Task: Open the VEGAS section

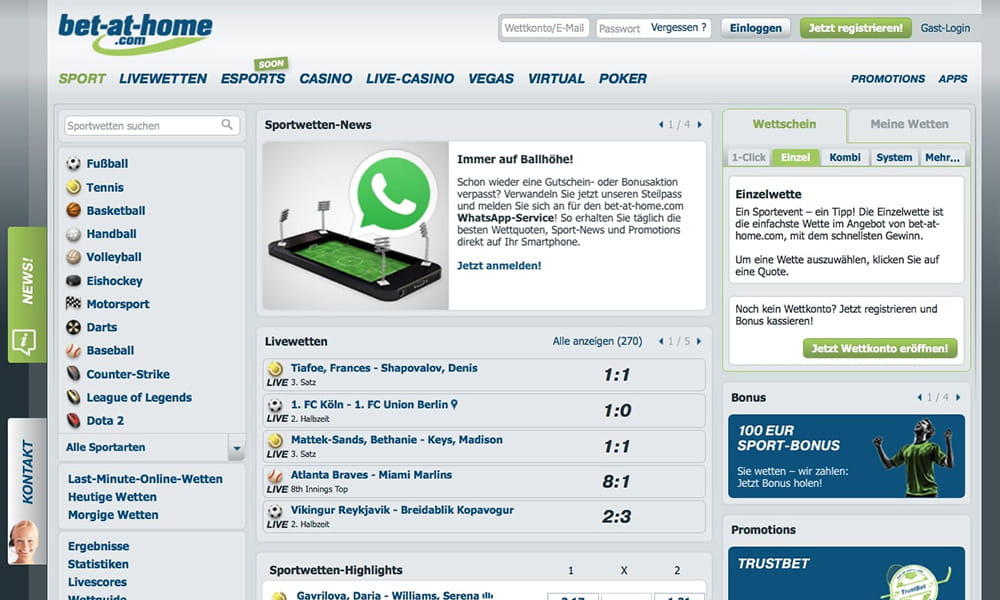Action: click(491, 79)
